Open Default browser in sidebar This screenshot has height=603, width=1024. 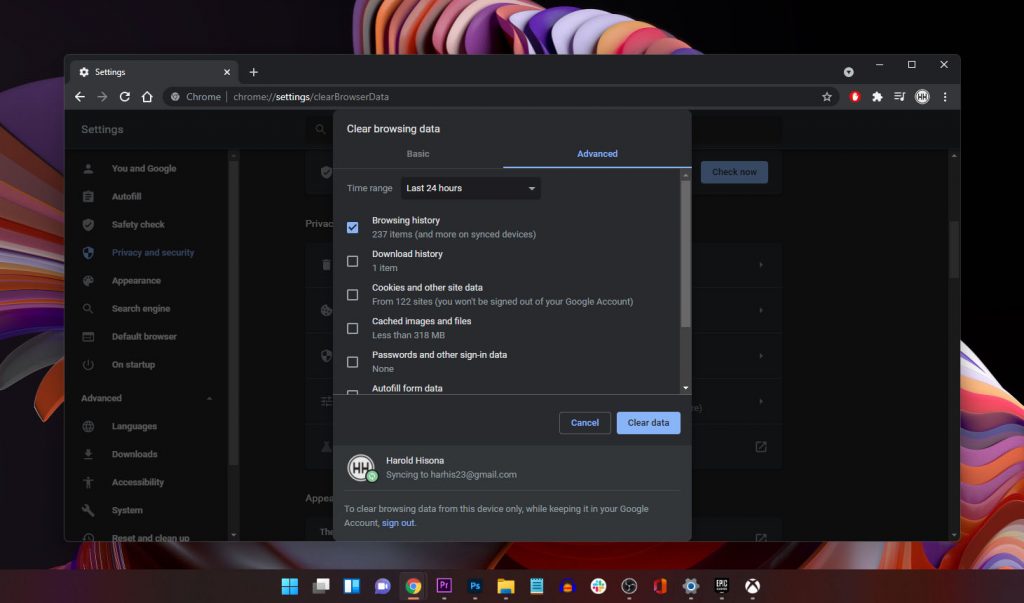coord(144,337)
